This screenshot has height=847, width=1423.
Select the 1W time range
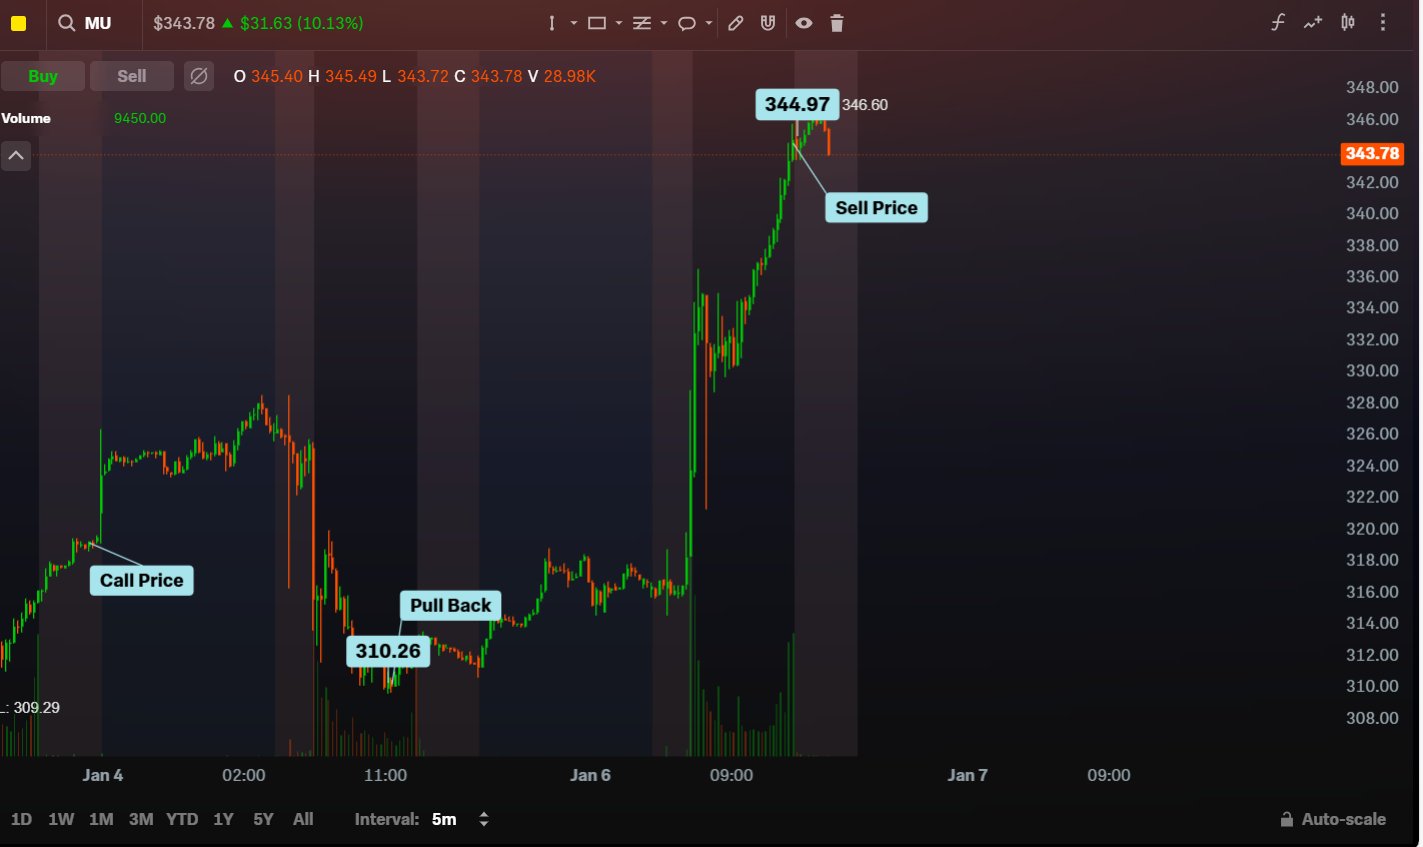[61, 819]
